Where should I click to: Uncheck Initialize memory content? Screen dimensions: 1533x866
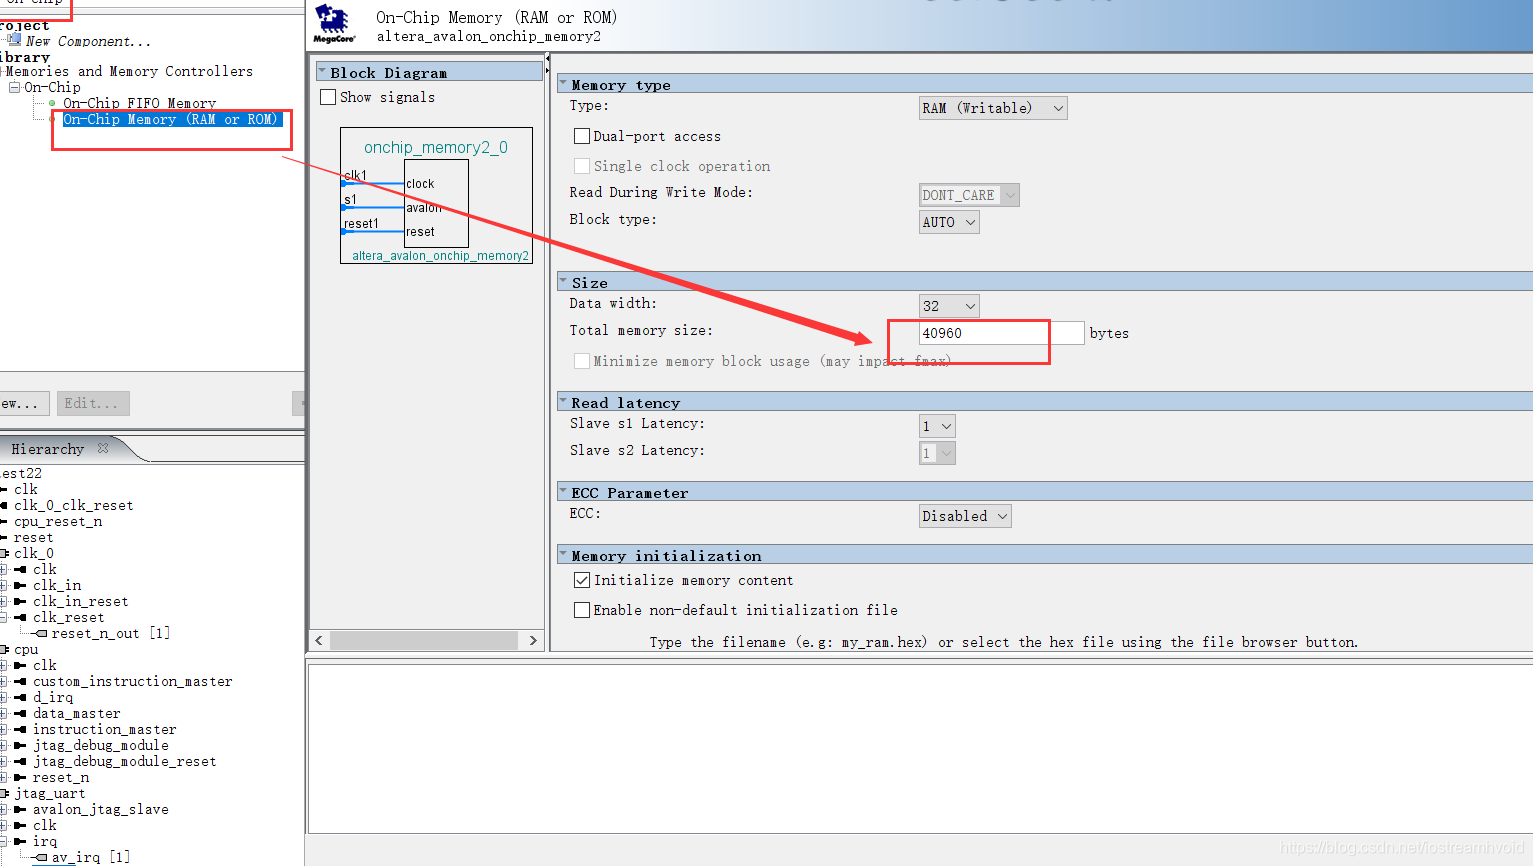[582, 580]
